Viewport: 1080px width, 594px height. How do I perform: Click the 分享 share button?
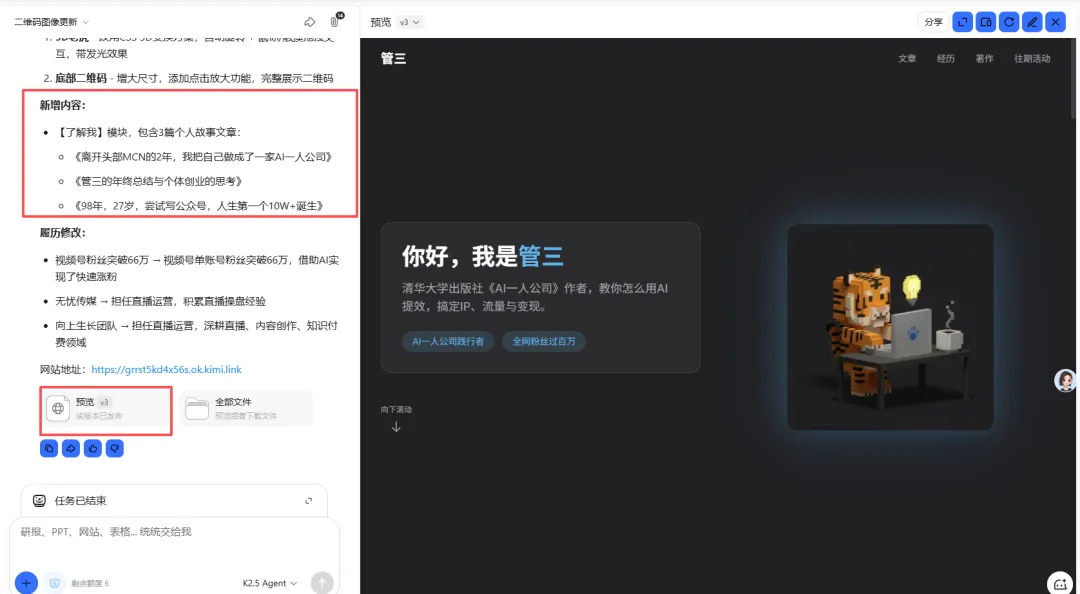click(933, 22)
